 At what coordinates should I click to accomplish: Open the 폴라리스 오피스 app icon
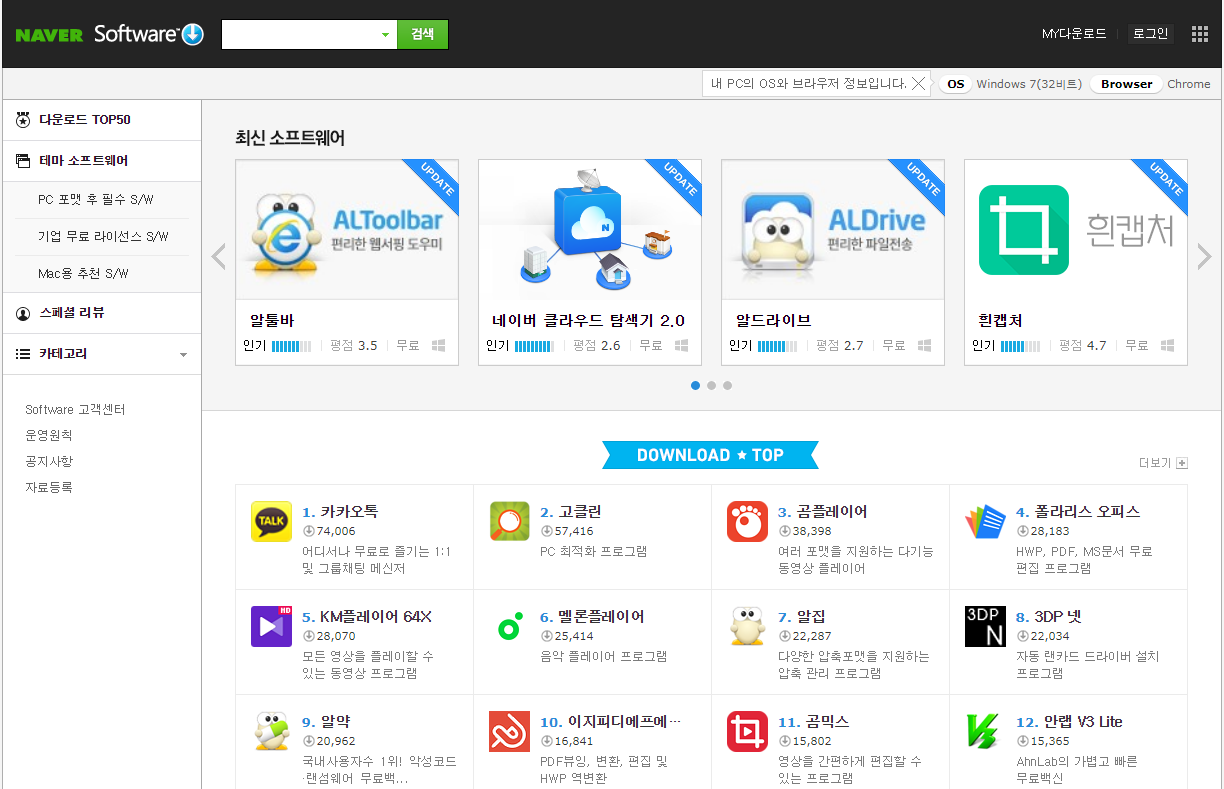(985, 522)
